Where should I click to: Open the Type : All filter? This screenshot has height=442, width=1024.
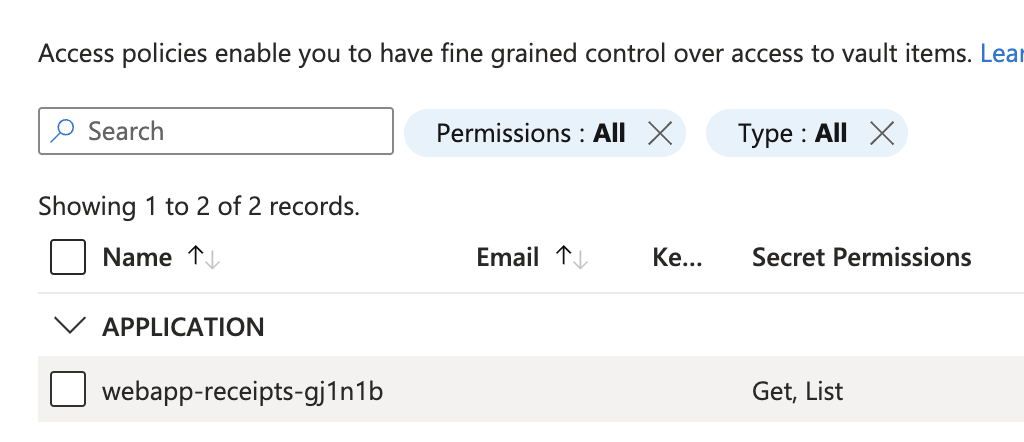[792, 133]
